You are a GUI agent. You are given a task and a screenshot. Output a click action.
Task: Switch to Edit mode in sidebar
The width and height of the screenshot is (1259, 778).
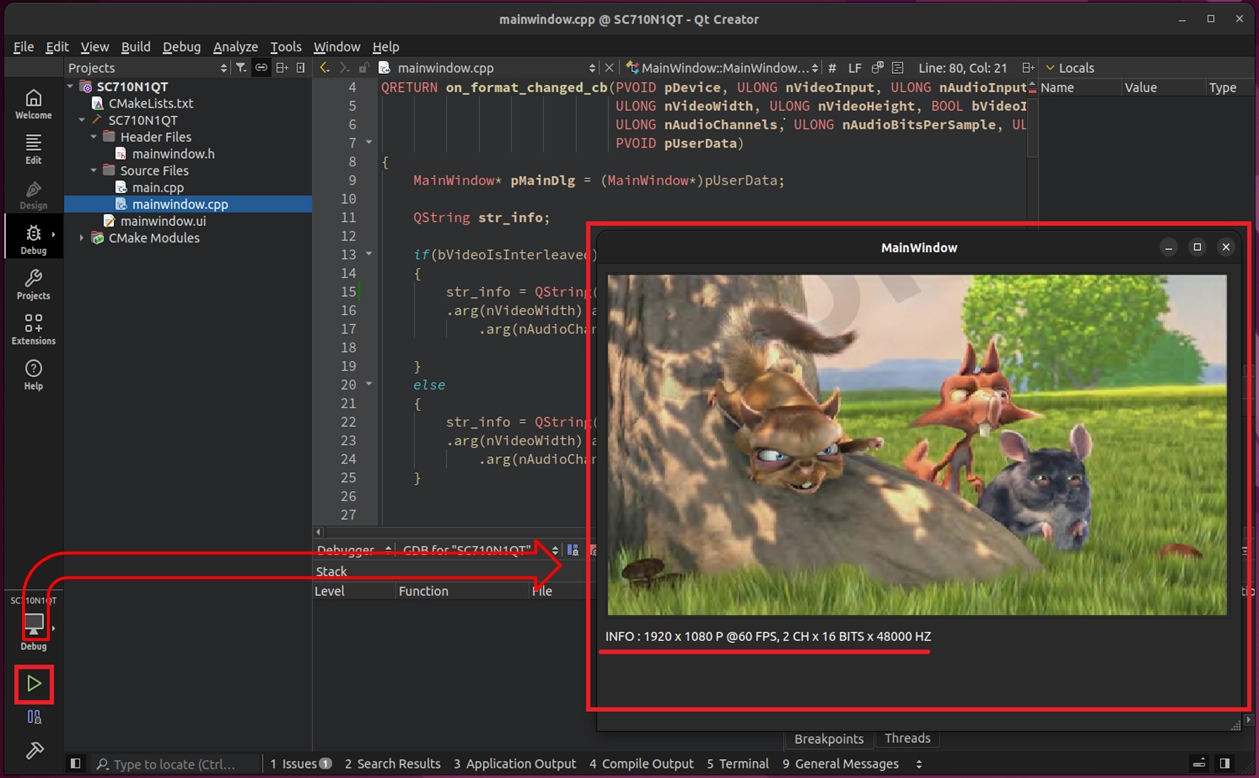(33, 149)
